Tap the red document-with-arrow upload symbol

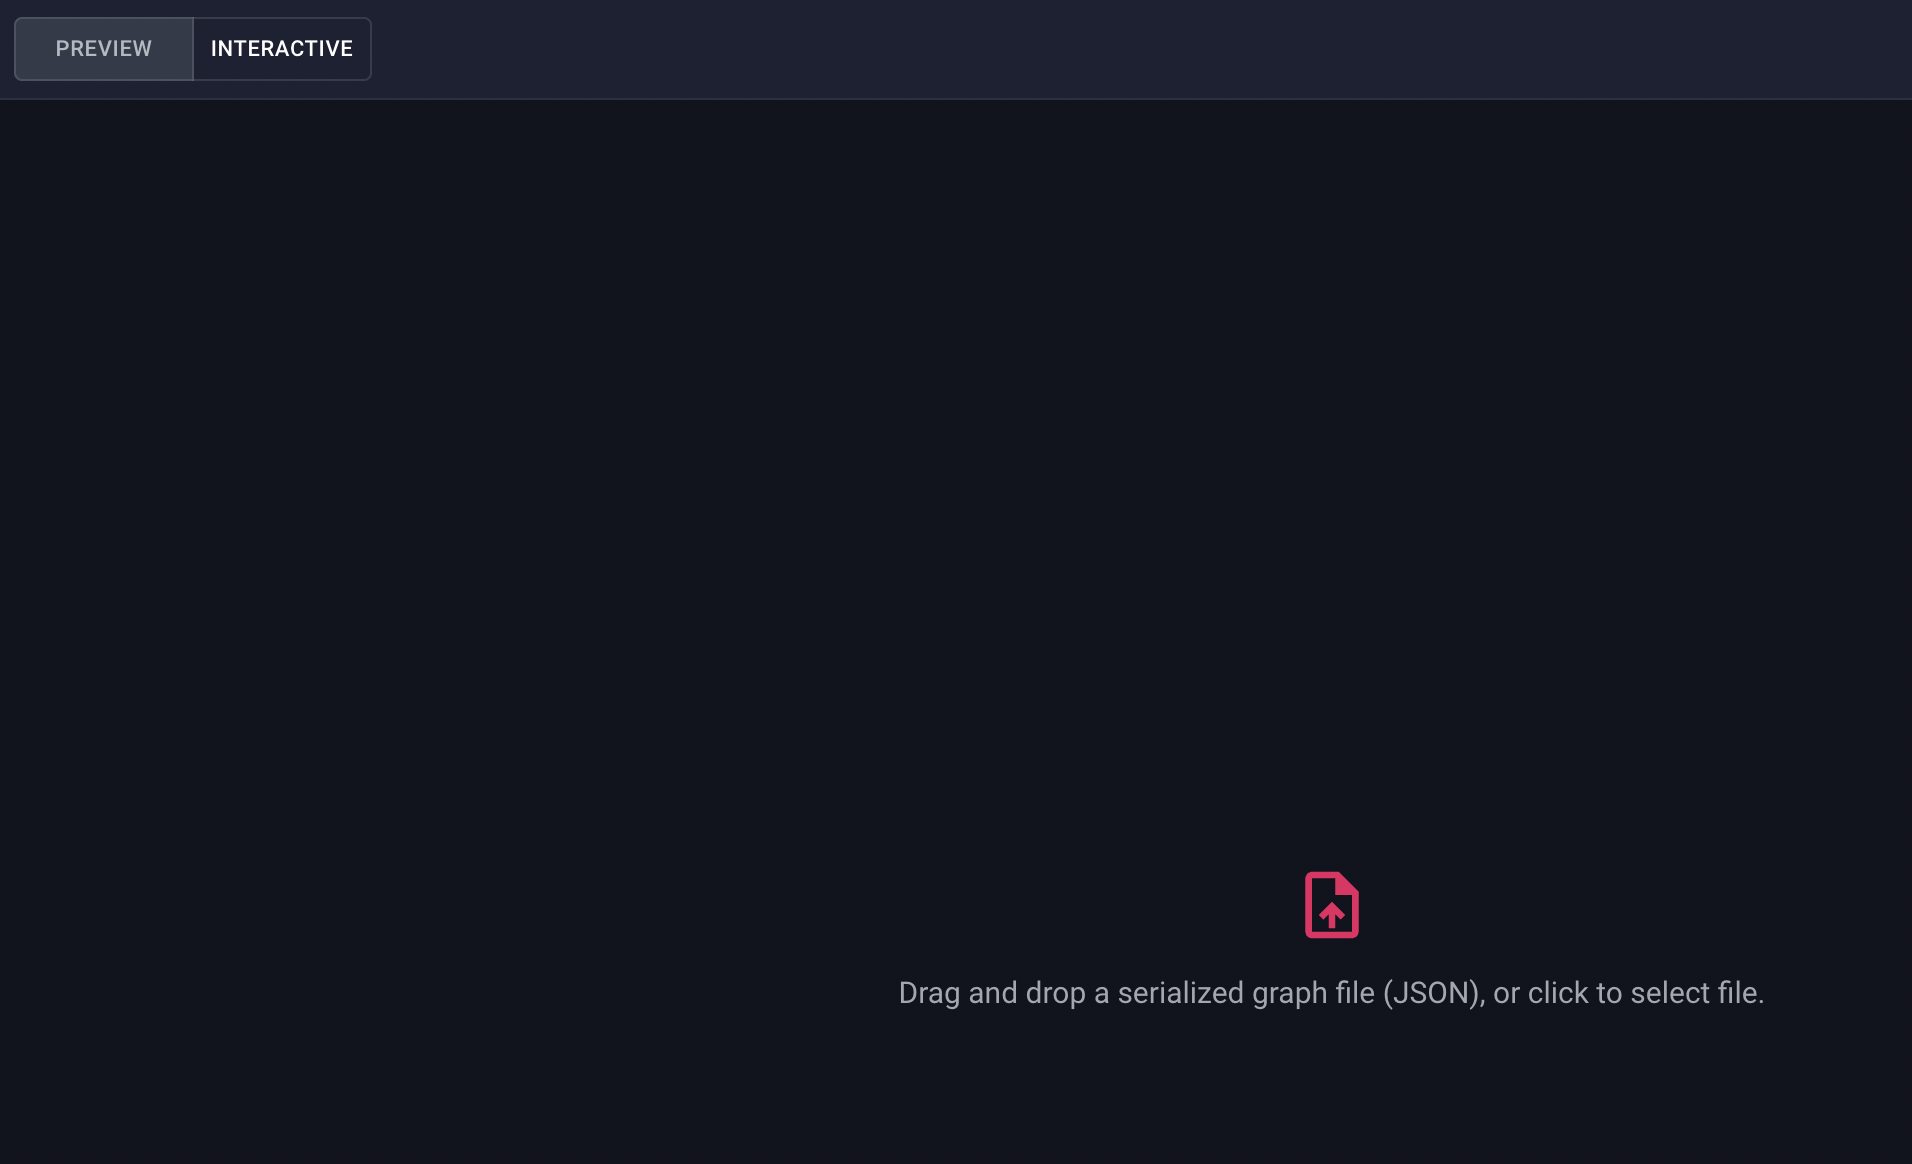(x=1331, y=905)
